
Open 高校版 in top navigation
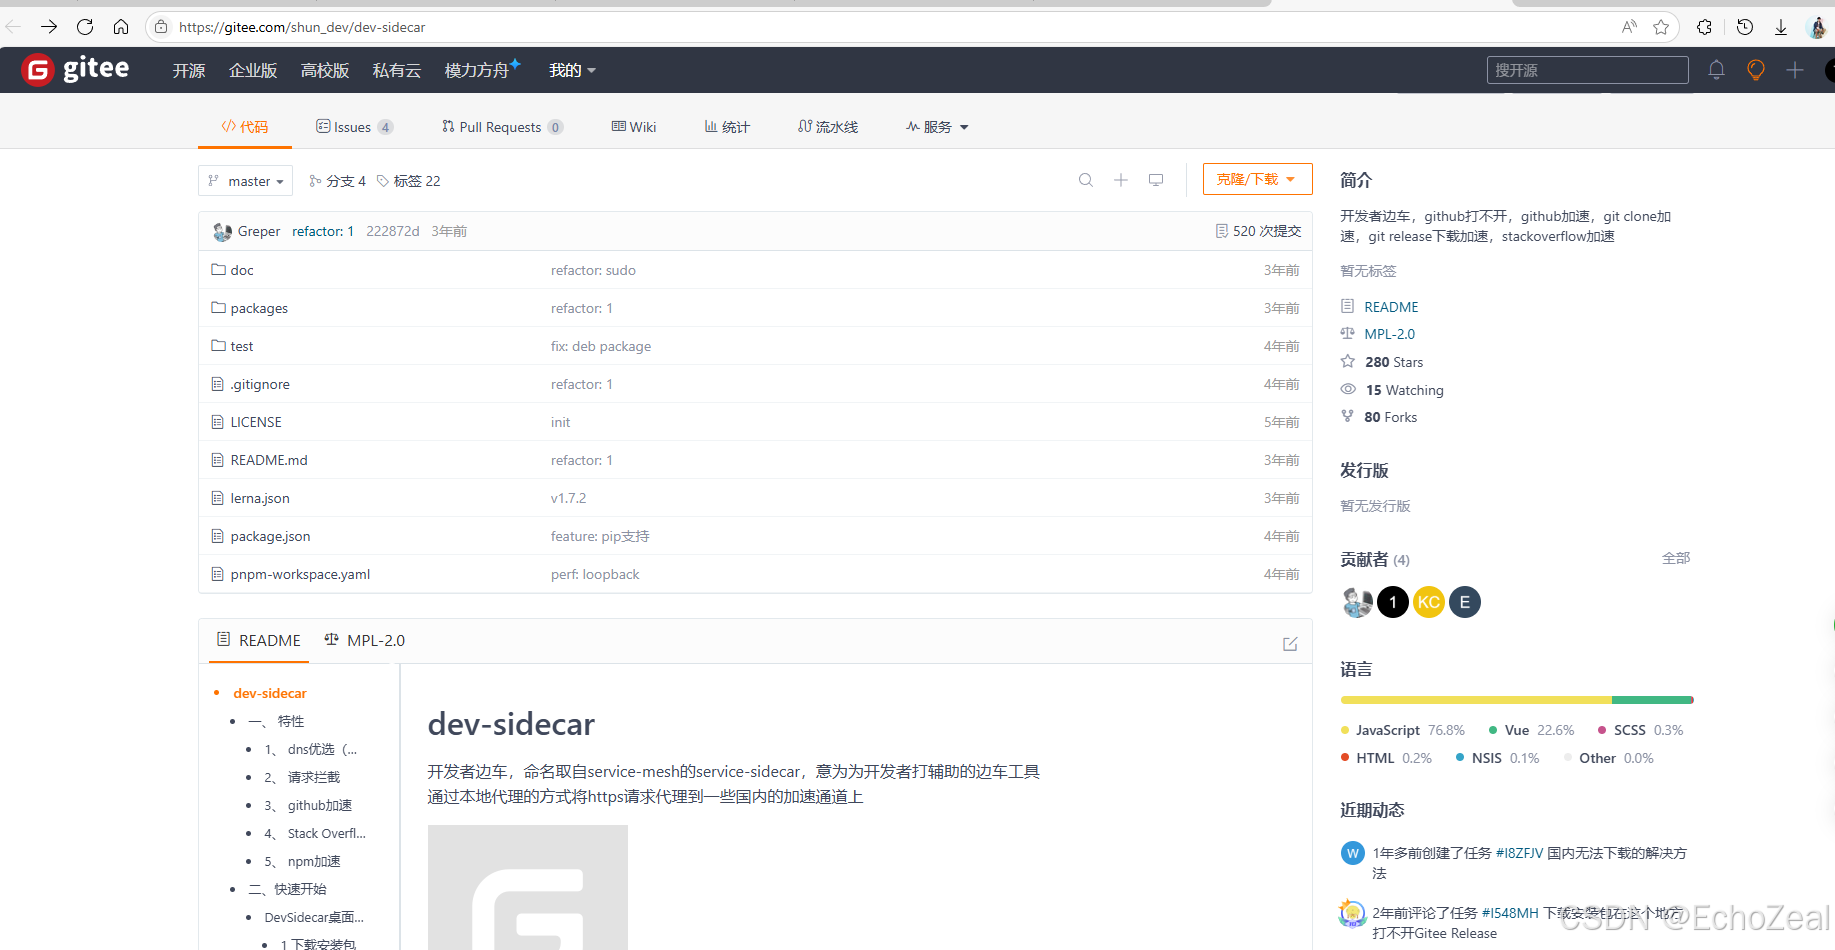point(325,70)
